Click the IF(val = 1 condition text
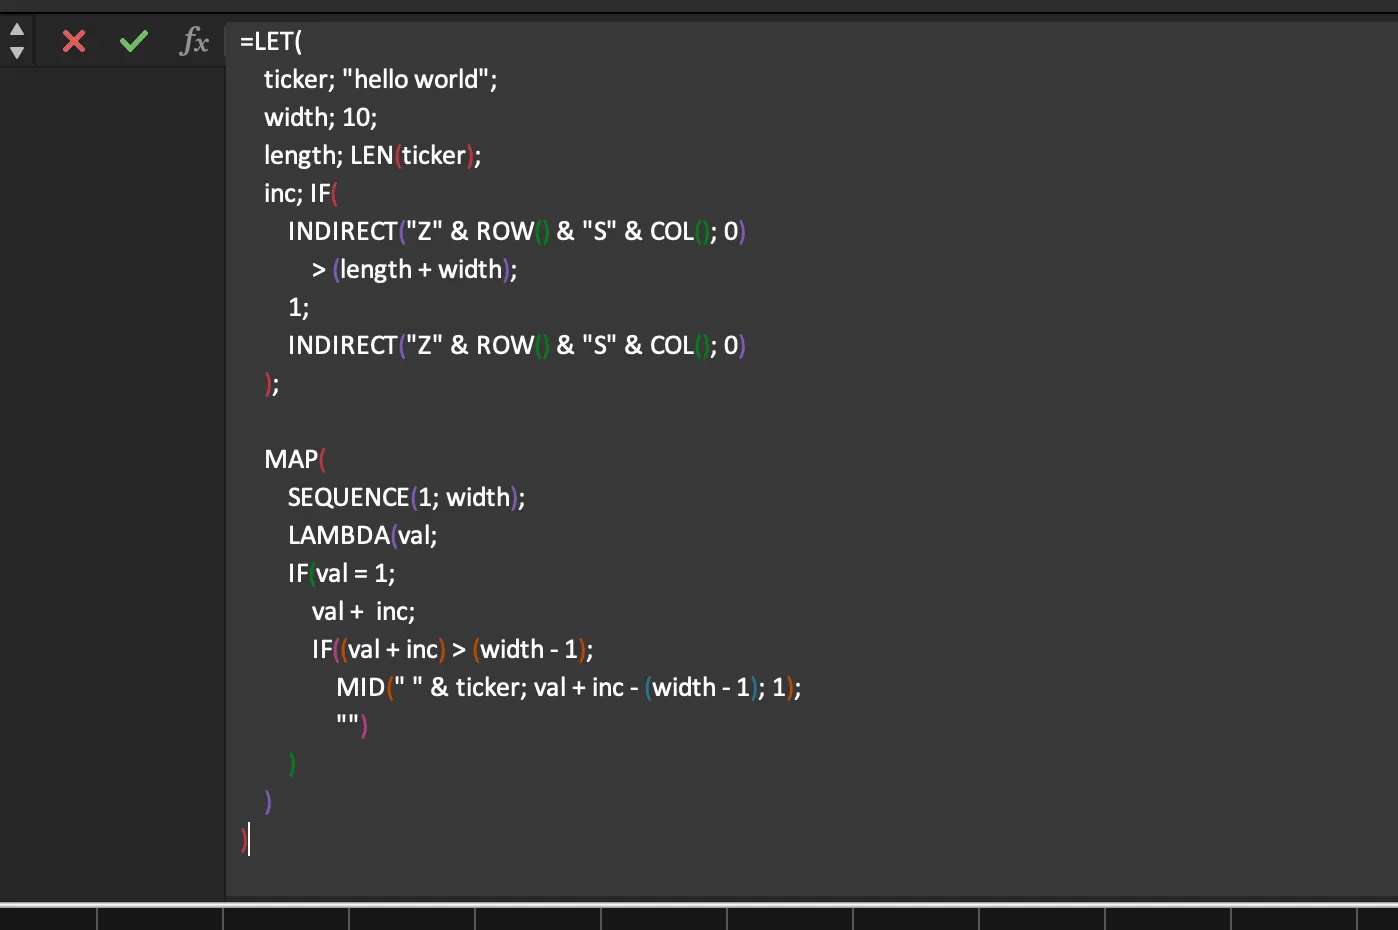The width and height of the screenshot is (1398, 930). click(x=330, y=573)
